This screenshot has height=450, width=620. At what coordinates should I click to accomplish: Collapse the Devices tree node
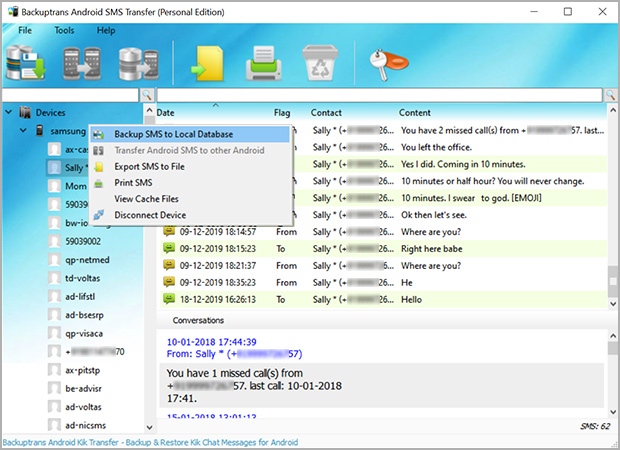click(x=9, y=112)
